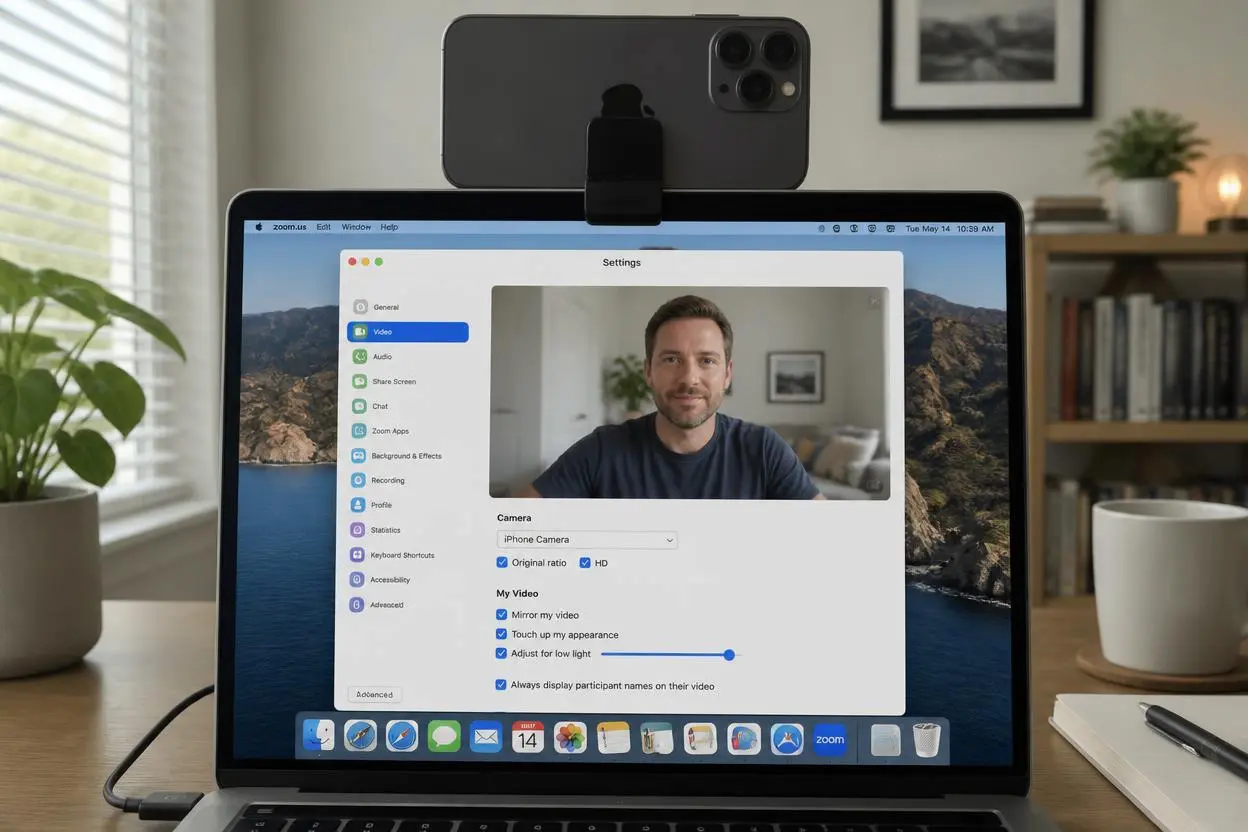This screenshot has width=1248, height=832.
Task: Open the Trash in the Dock
Action: click(x=927, y=740)
